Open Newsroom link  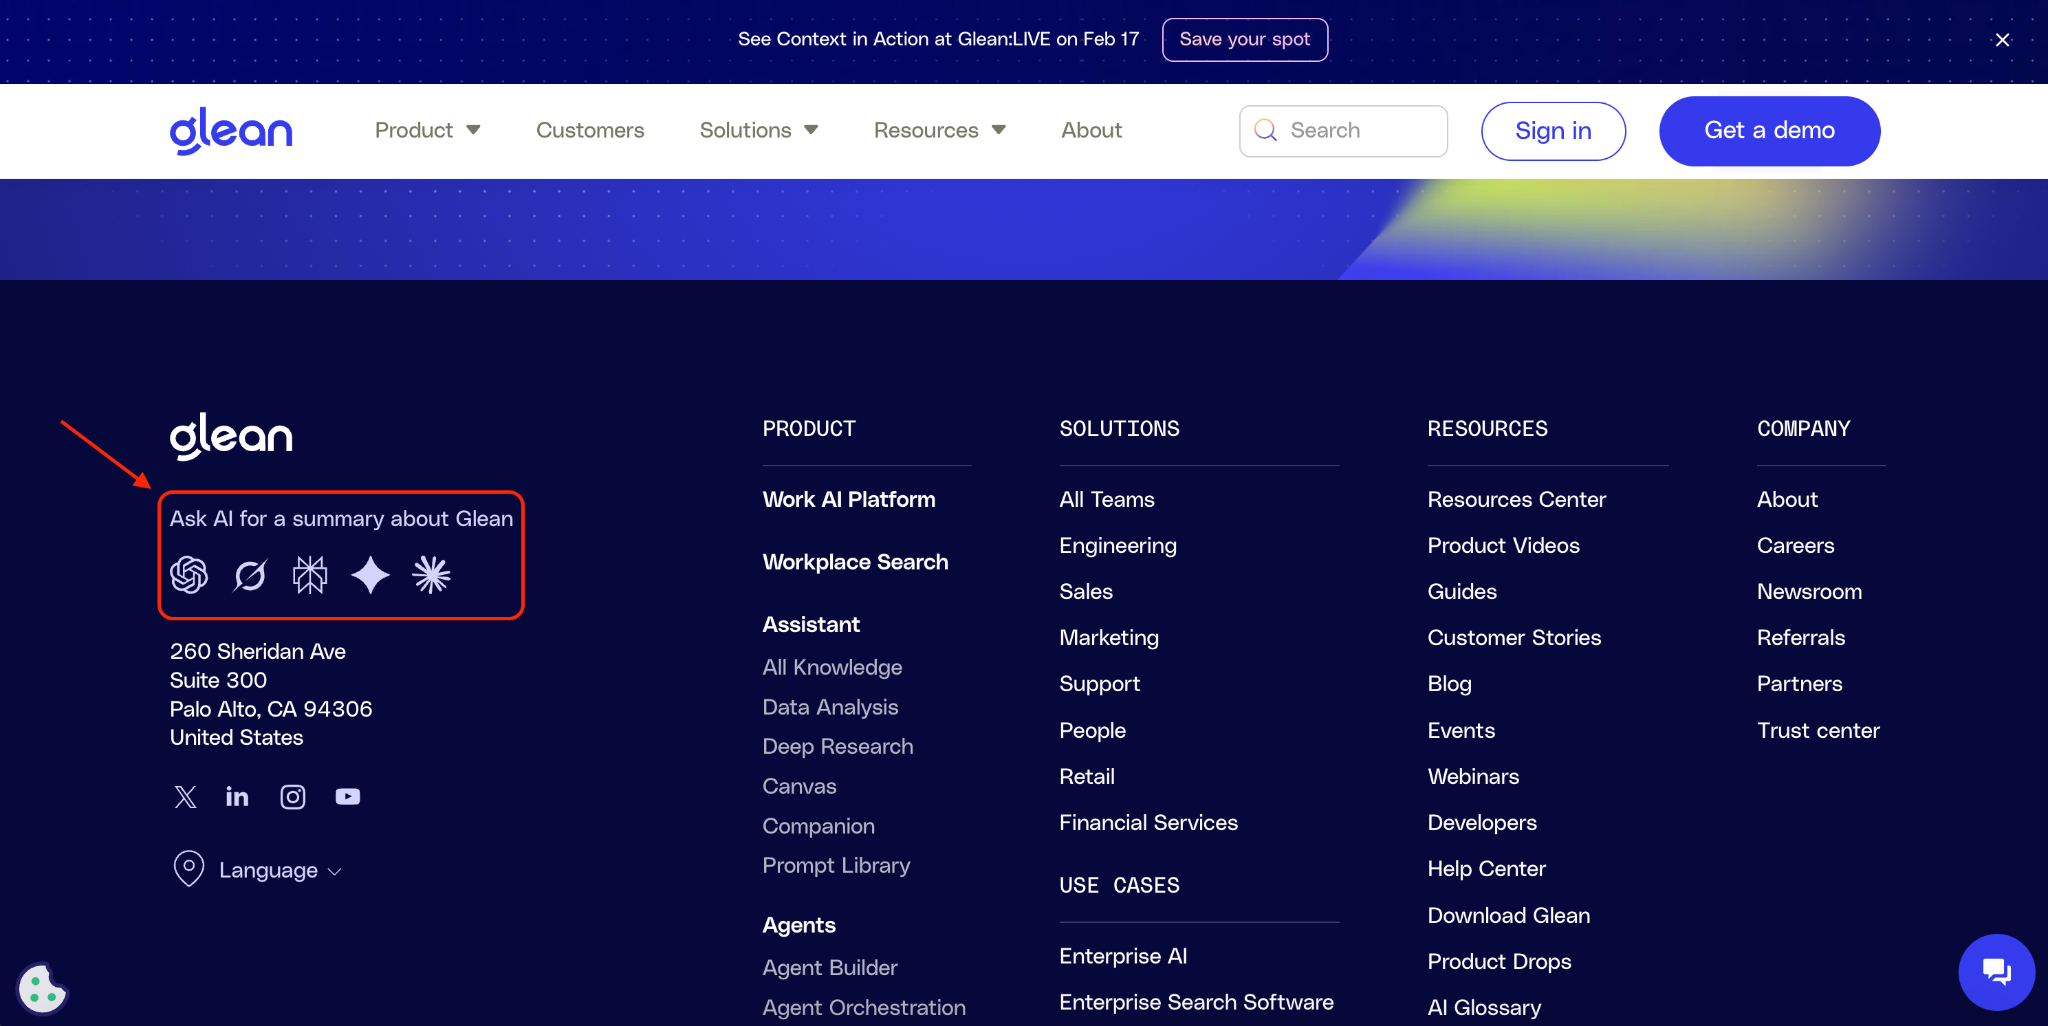point(1810,591)
